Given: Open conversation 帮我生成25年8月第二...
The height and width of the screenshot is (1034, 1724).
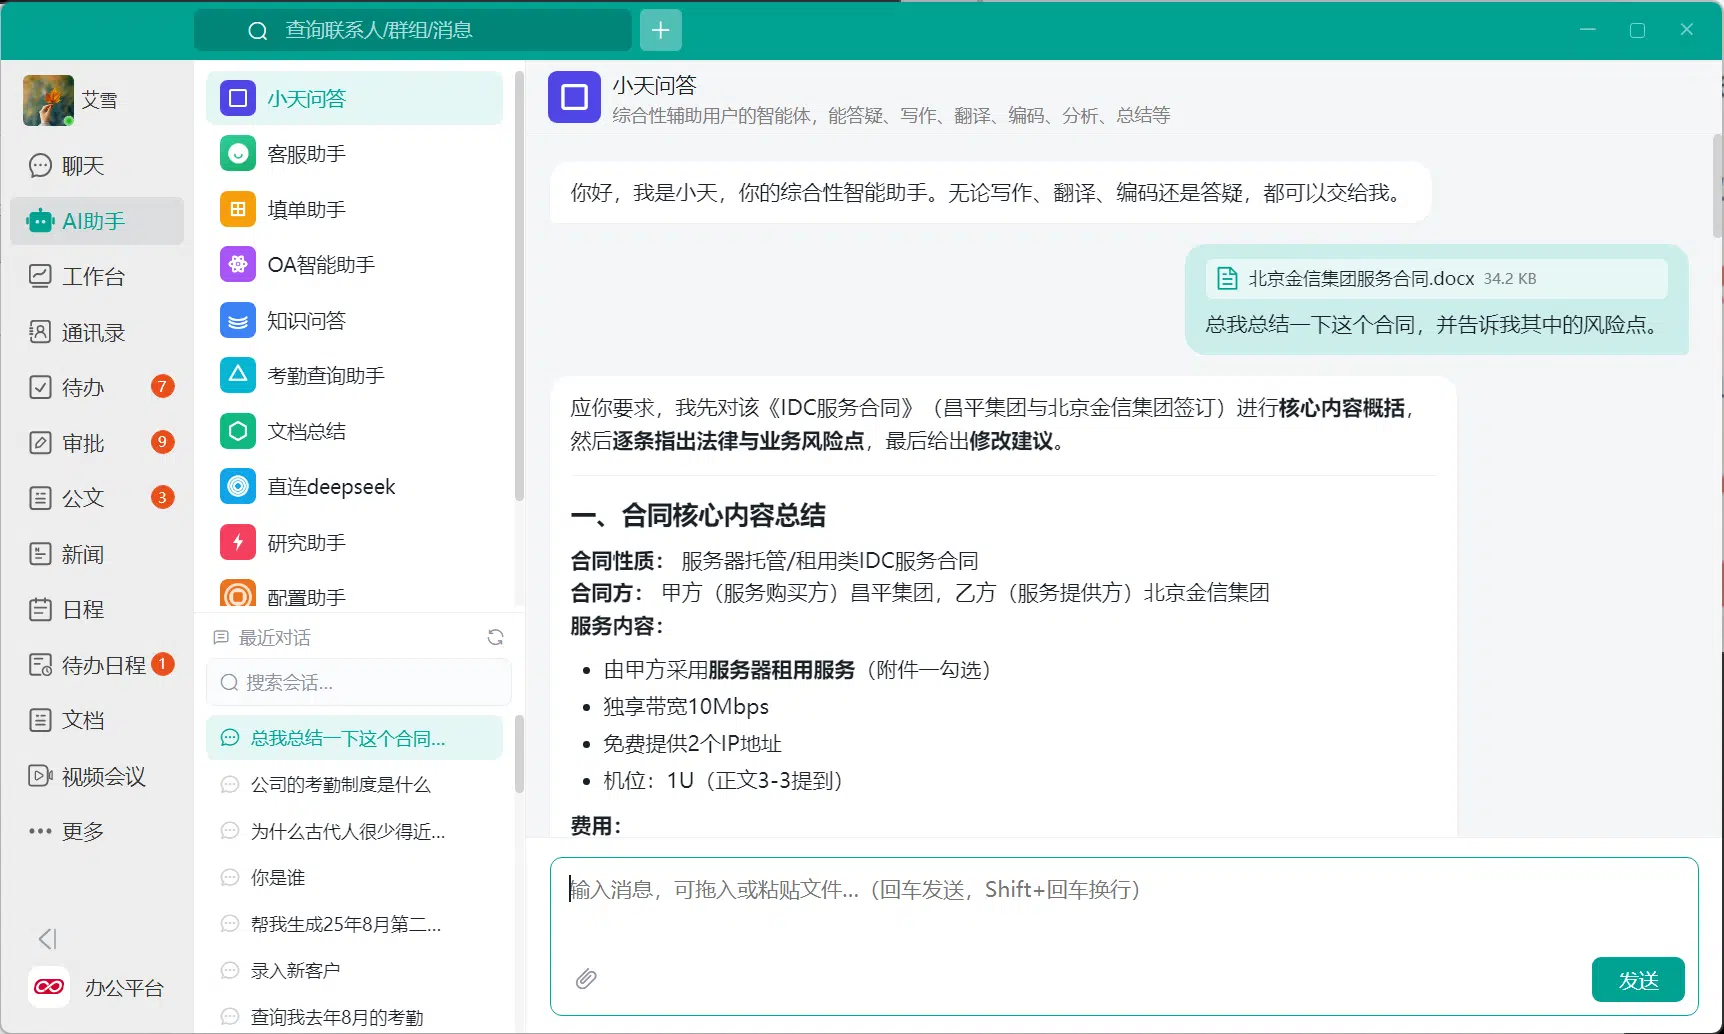Looking at the screenshot, I should point(354,924).
